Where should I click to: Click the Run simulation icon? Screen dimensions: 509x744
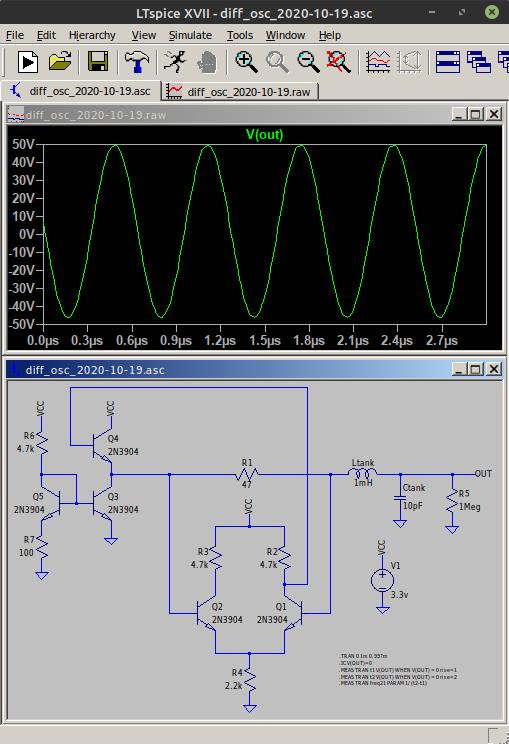click(x=28, y=62)
